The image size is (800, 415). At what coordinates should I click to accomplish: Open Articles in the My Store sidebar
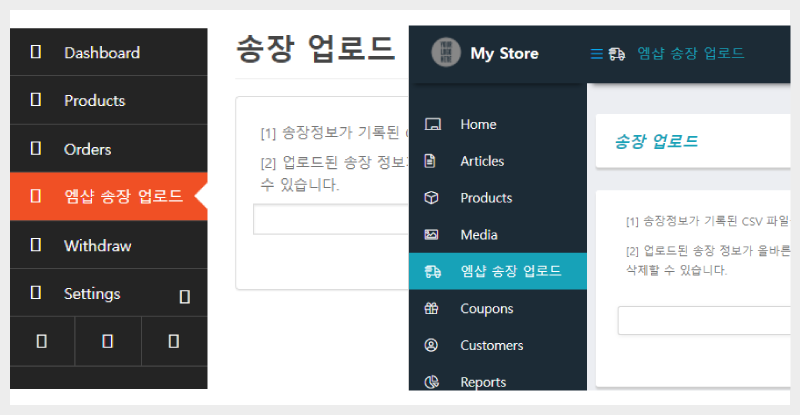498,161
